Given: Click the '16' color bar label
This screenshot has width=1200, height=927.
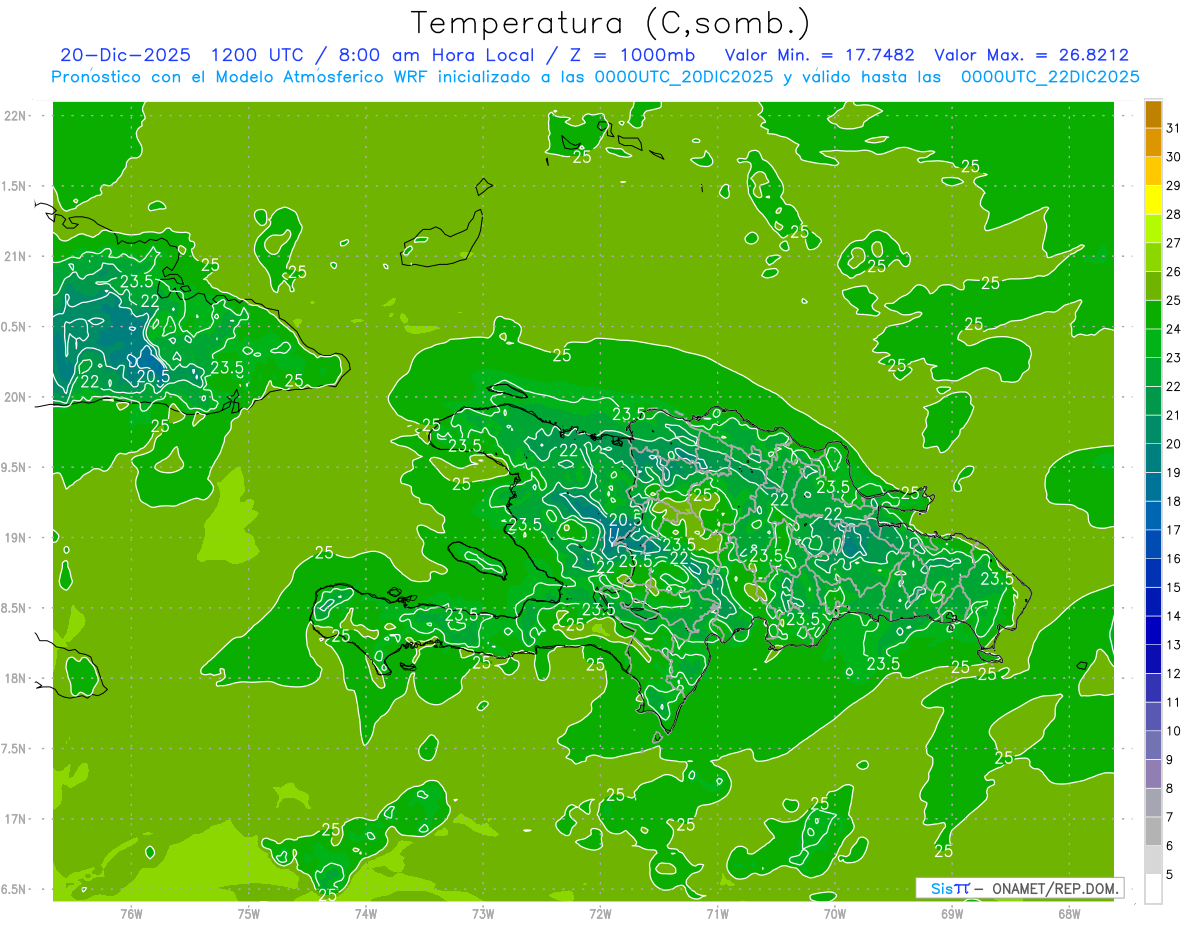Looking at the screenshot, I should click(1173, 559).
